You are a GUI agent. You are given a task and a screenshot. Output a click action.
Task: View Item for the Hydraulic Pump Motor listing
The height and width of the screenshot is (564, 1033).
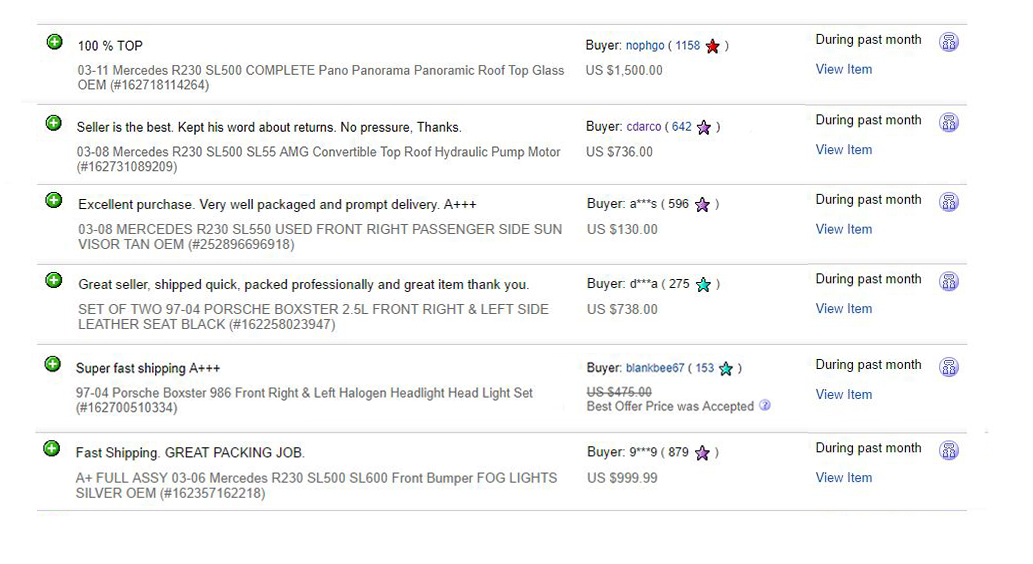(843, 150)
